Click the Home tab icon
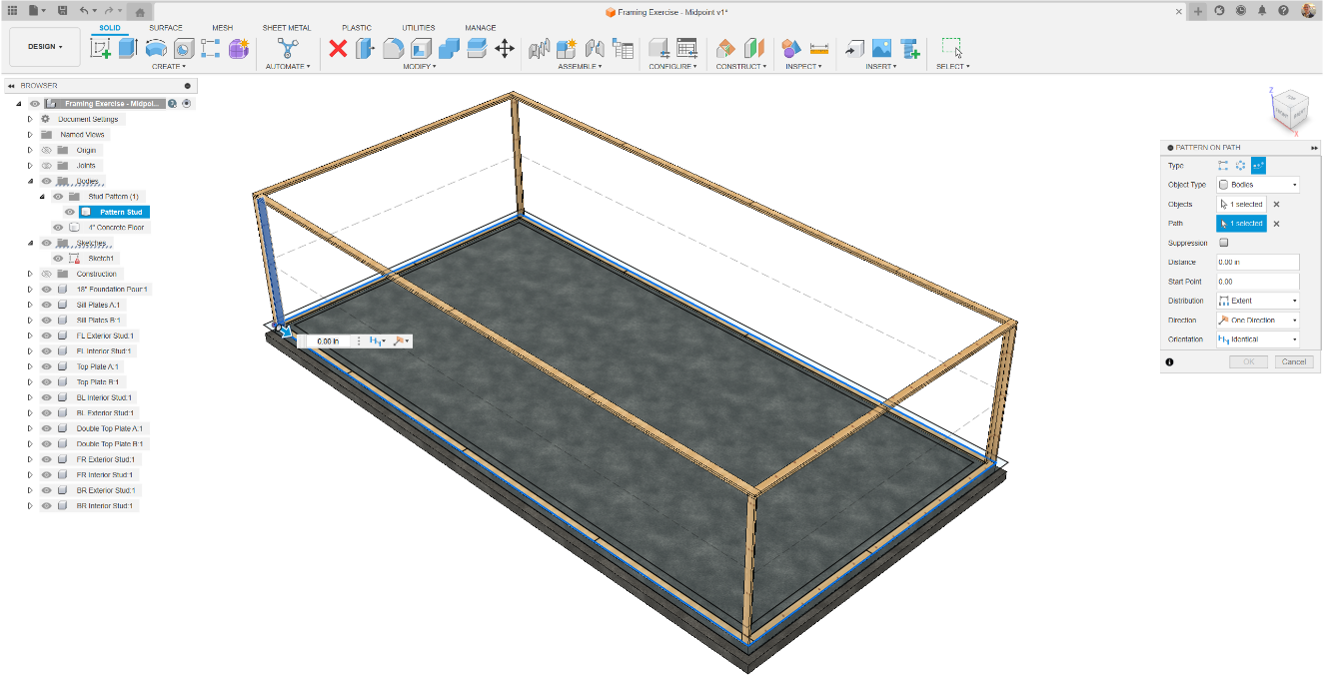Viewport: 1326px width, 681px height. point(141,11)
